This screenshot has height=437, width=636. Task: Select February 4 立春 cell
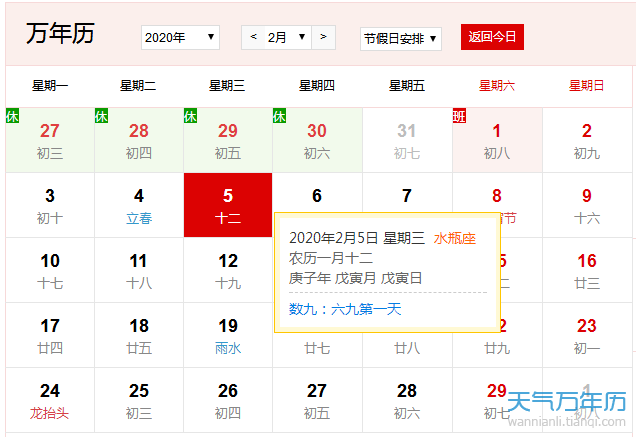point(139,205)
